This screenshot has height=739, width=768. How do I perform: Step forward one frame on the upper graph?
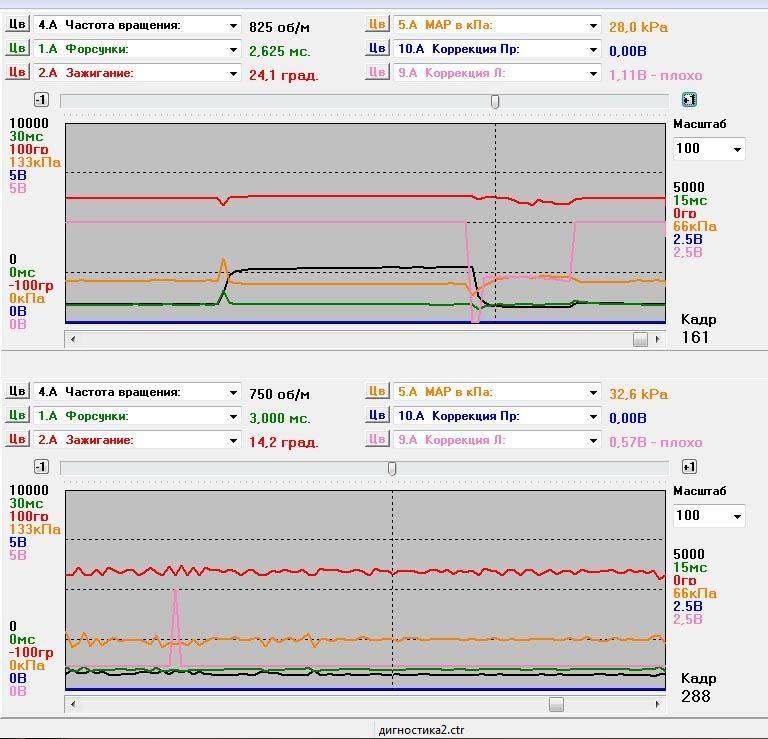click(x=689, y=100)
